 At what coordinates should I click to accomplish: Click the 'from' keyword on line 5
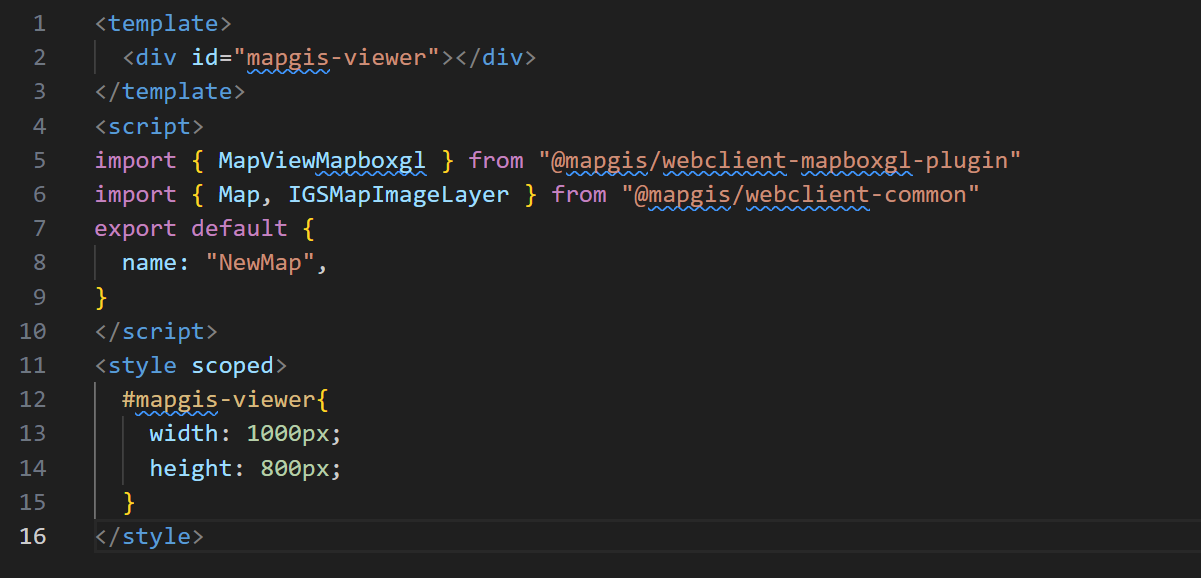(496, 160)
